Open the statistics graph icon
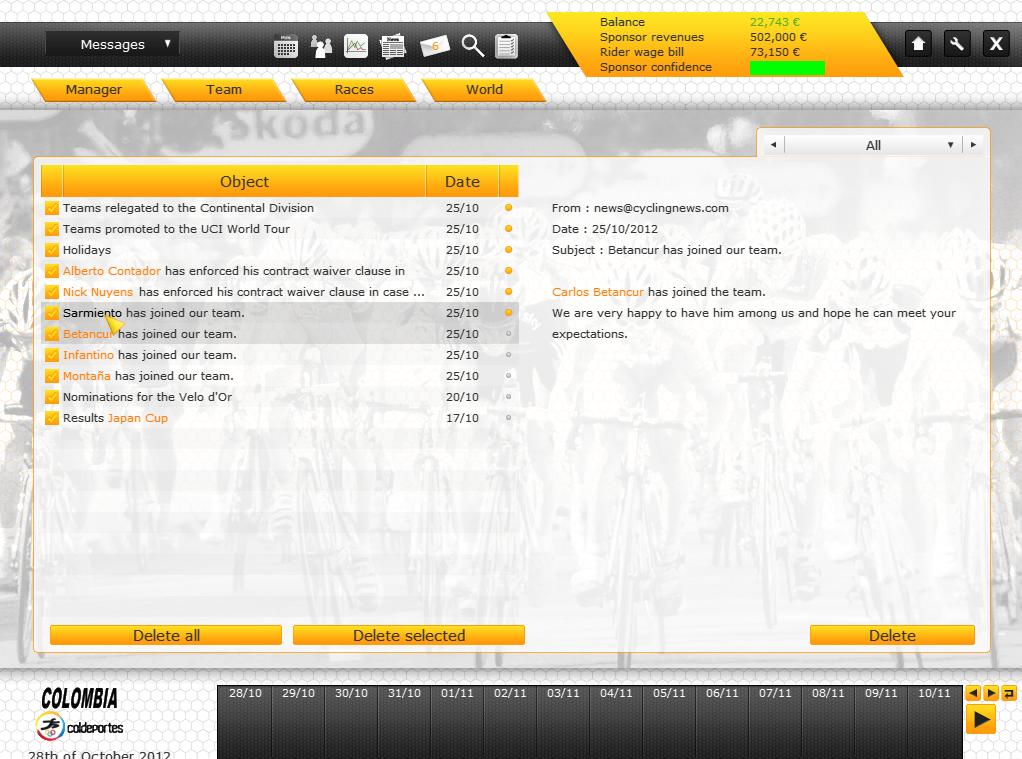The width and height of the screenshot is (1022, 759). (356, 46)
